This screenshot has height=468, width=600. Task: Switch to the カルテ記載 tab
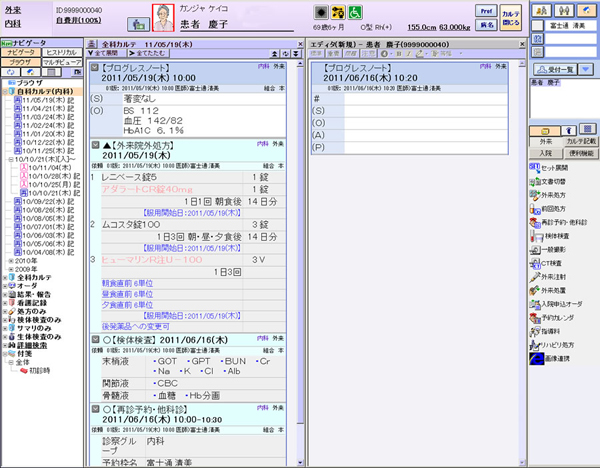pos(580,142)
